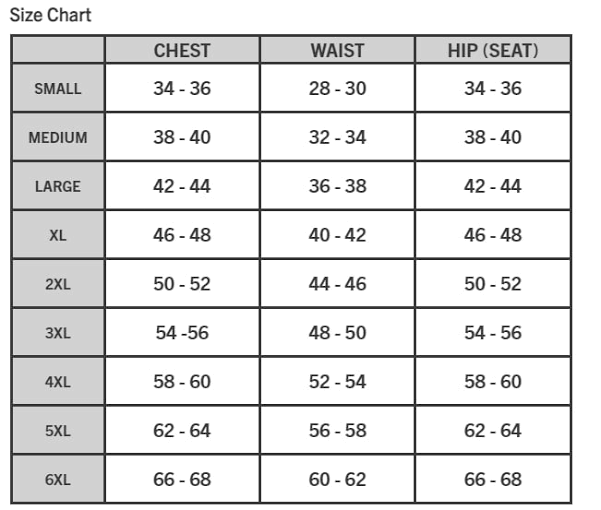Click the HIP (SEAT) column header
This screenshot has width=601, height=510.
[493, 51]
